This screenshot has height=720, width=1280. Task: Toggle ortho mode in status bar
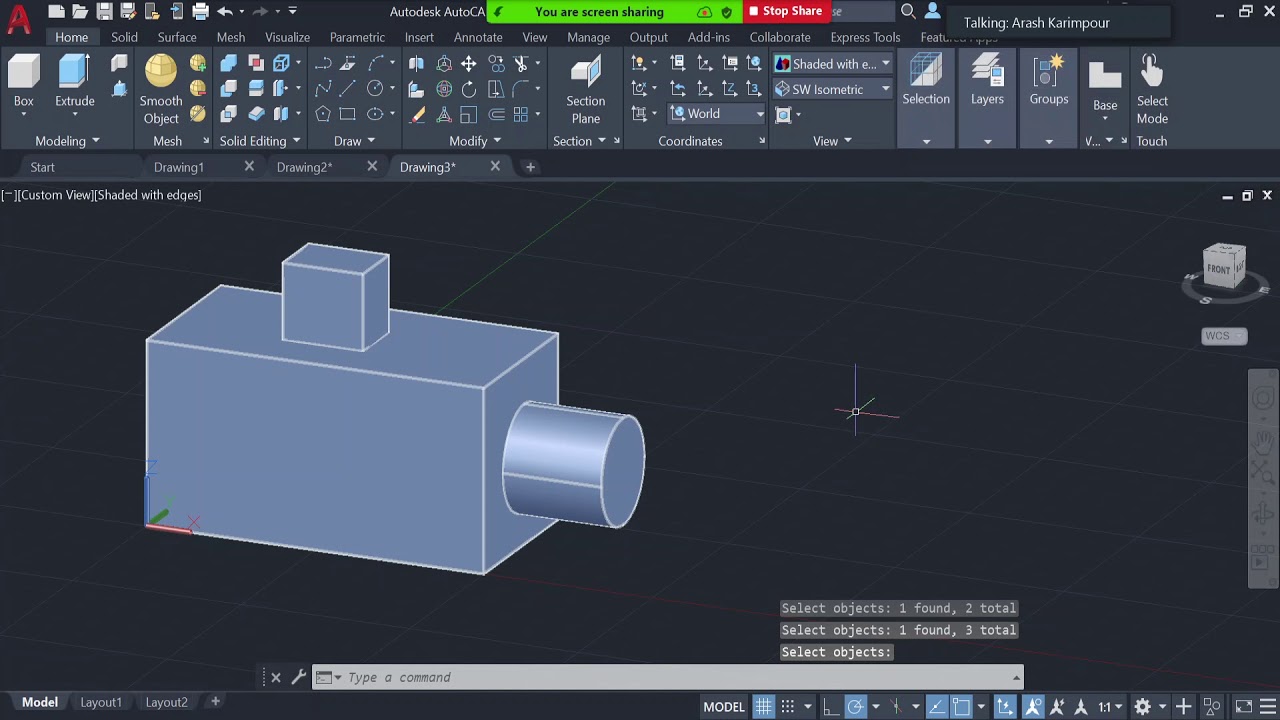click(x=831, y=707)
